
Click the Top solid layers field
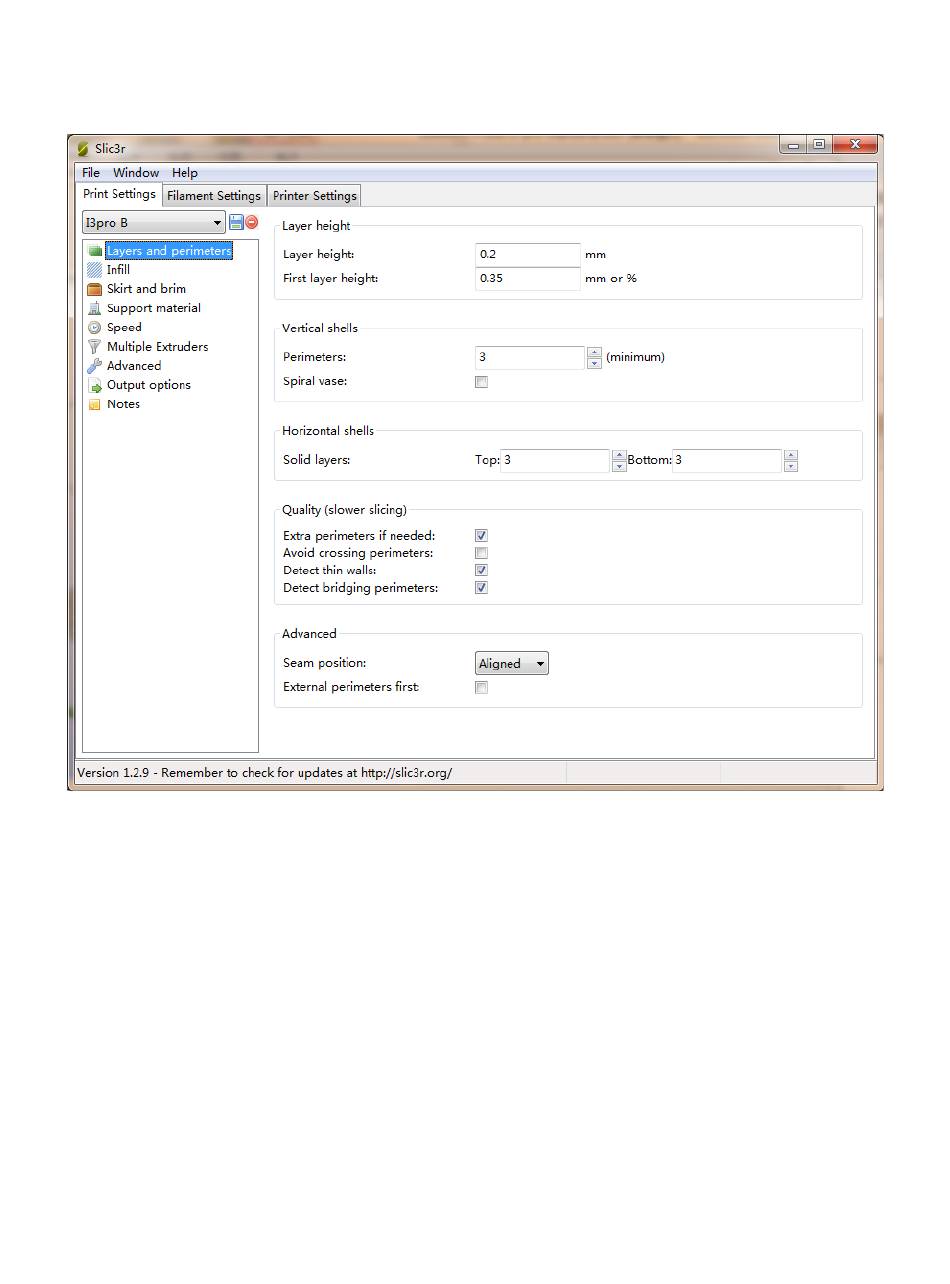point(555,461)
